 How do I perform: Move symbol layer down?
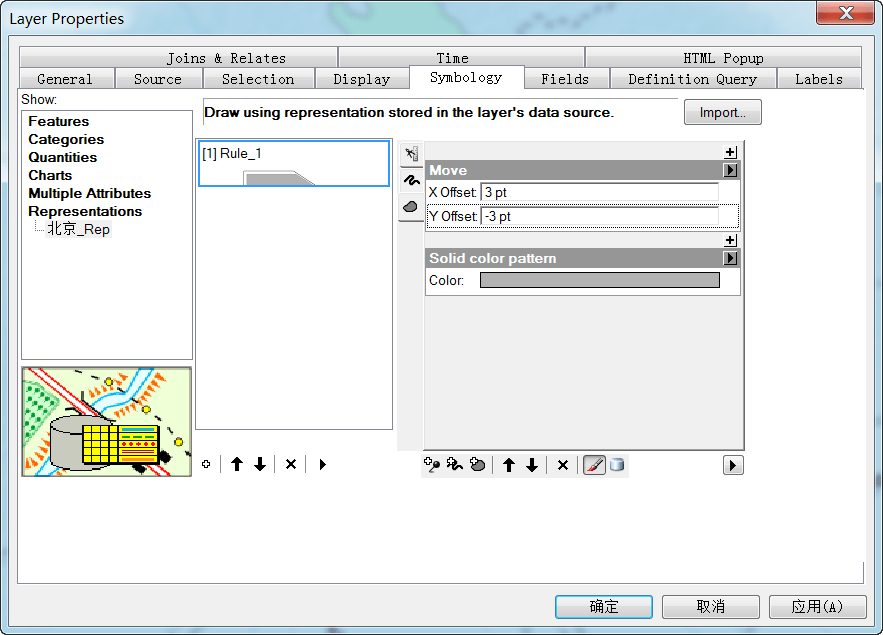tap(532, 465)
